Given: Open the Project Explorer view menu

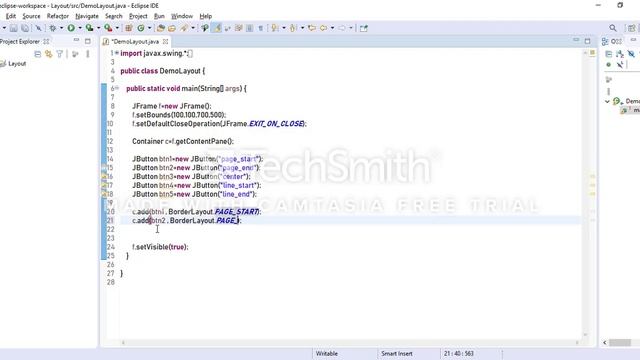Looking at the screenshot, I should [x=88, y=54].
